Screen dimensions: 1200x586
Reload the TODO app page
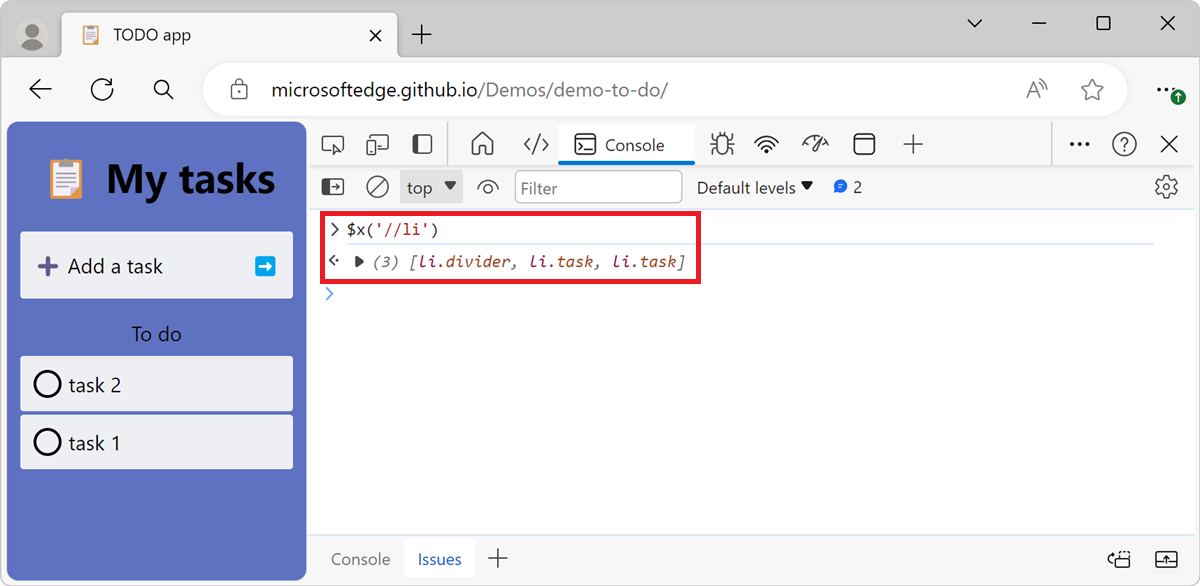pos(101,89)
